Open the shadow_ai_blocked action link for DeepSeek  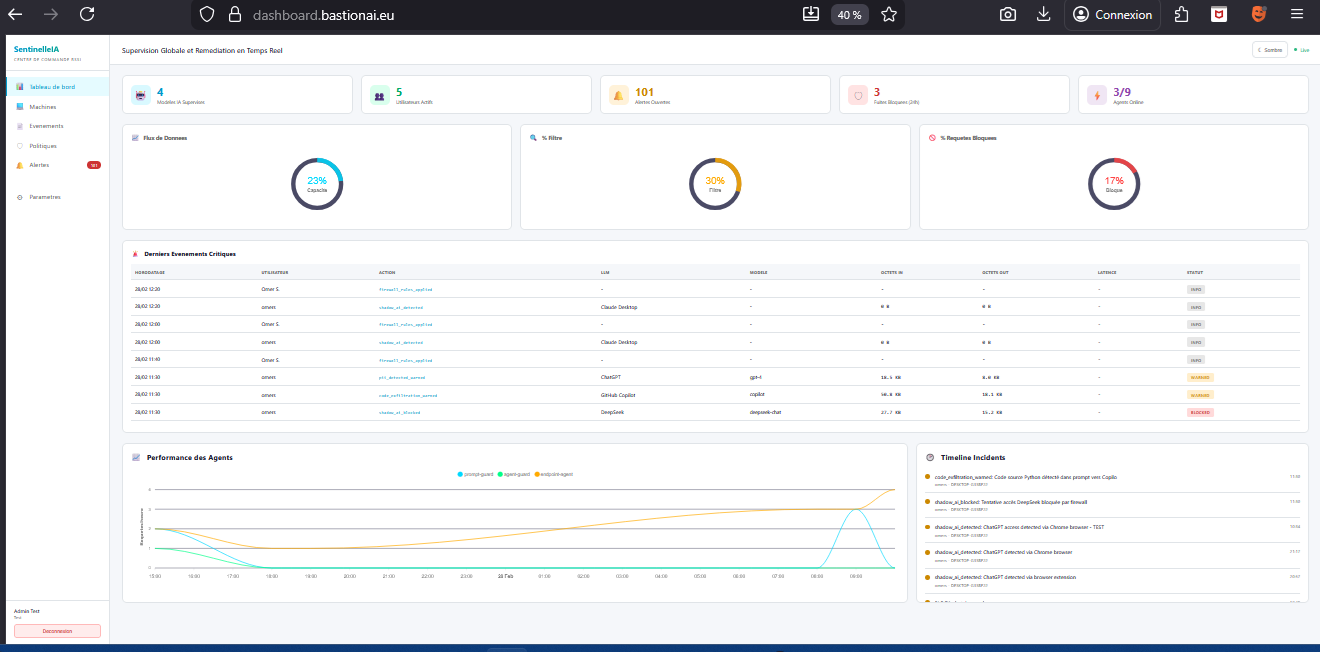pos(400,411)
